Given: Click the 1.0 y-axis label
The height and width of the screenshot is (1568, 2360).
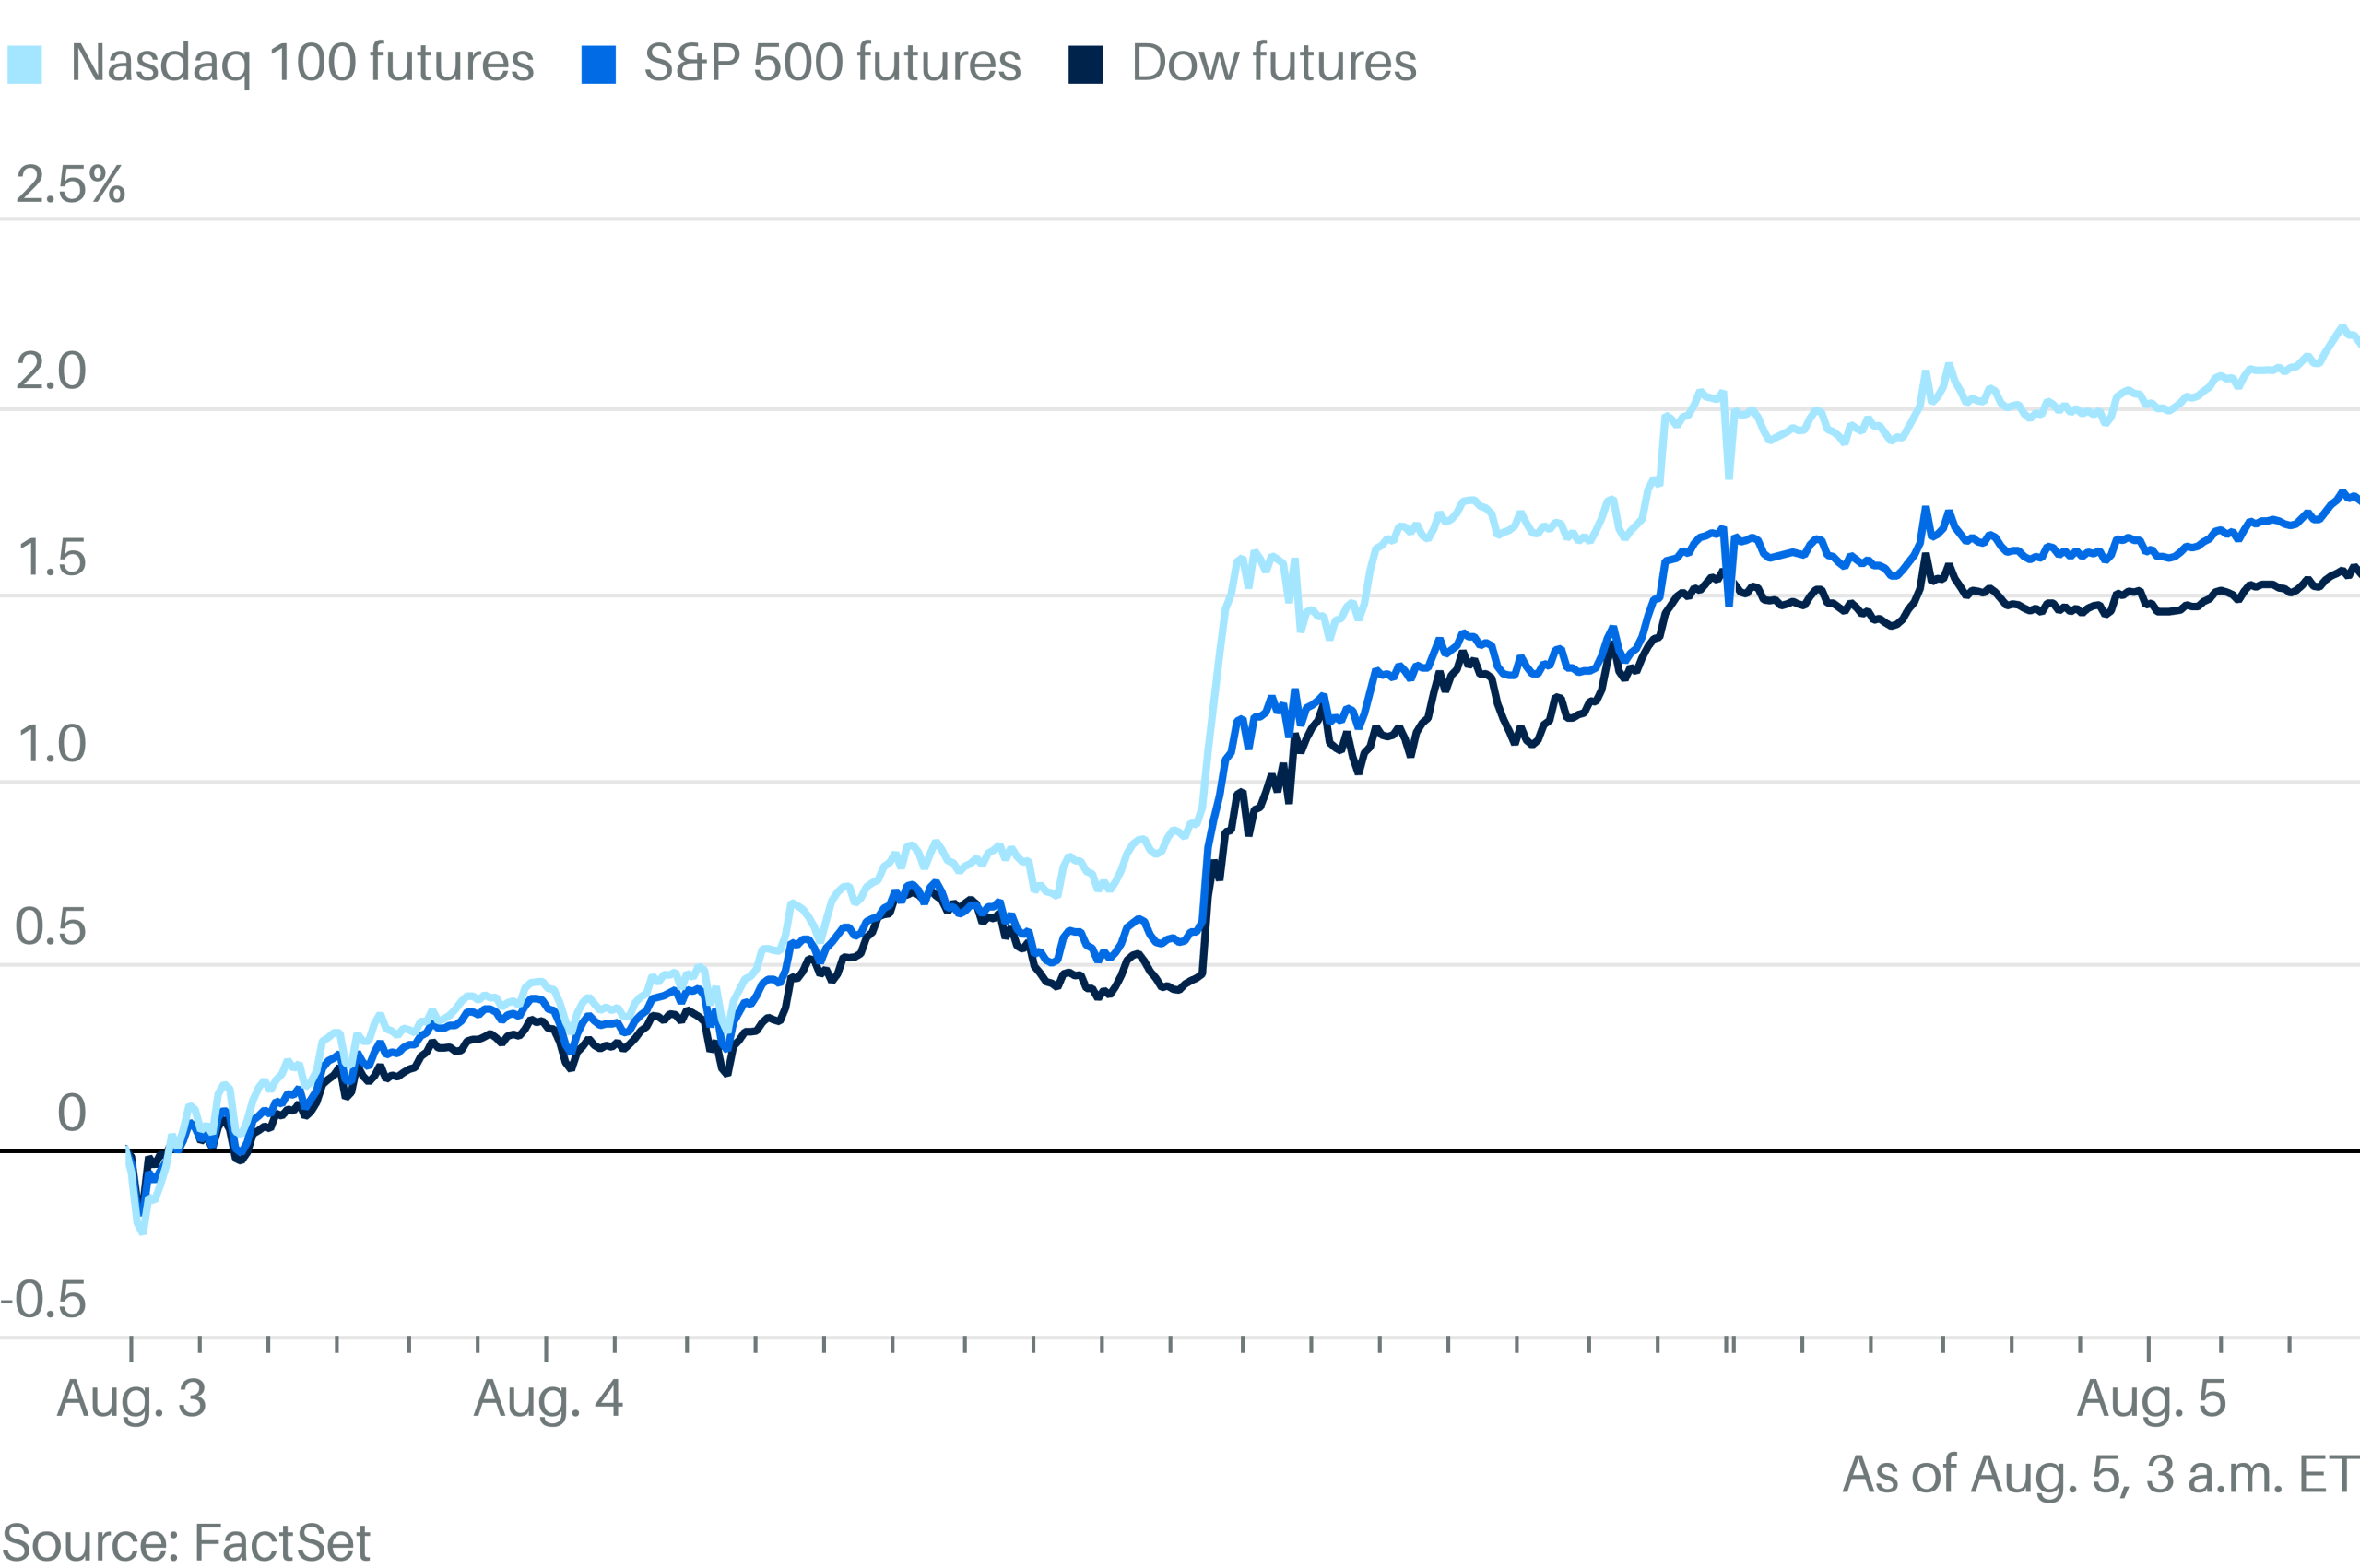Looking at the screenshot, I should (52, 744).
